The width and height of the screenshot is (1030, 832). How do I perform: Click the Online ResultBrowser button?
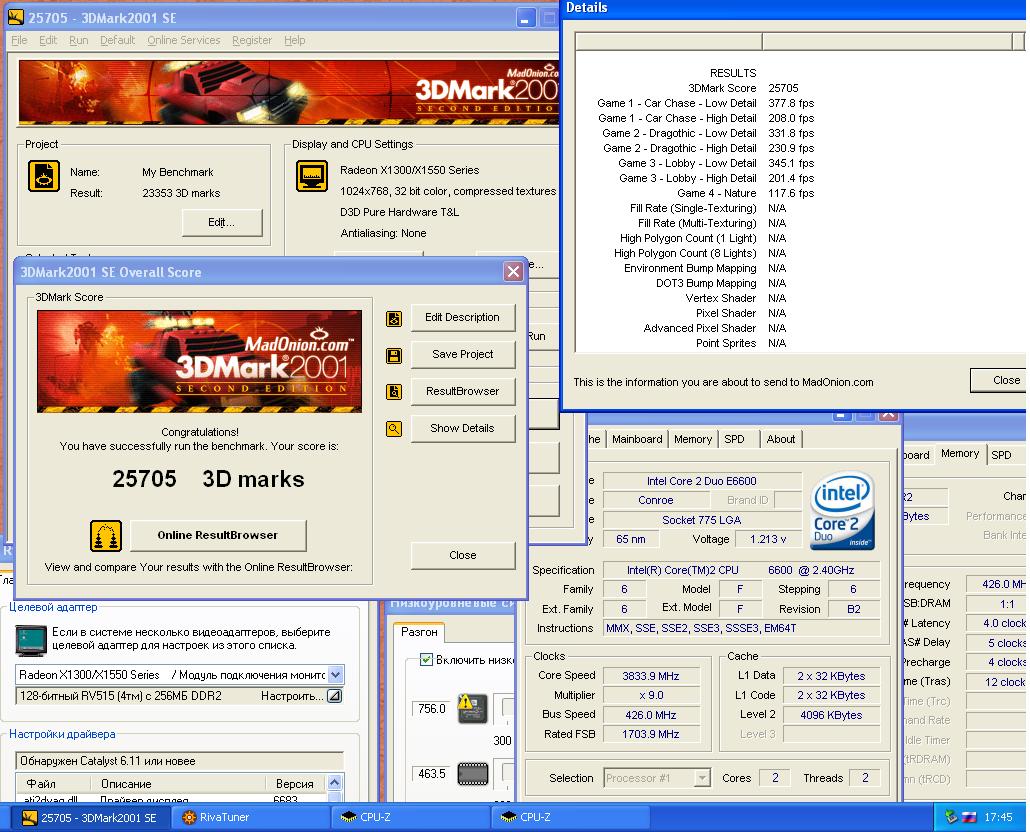[218, 535]
